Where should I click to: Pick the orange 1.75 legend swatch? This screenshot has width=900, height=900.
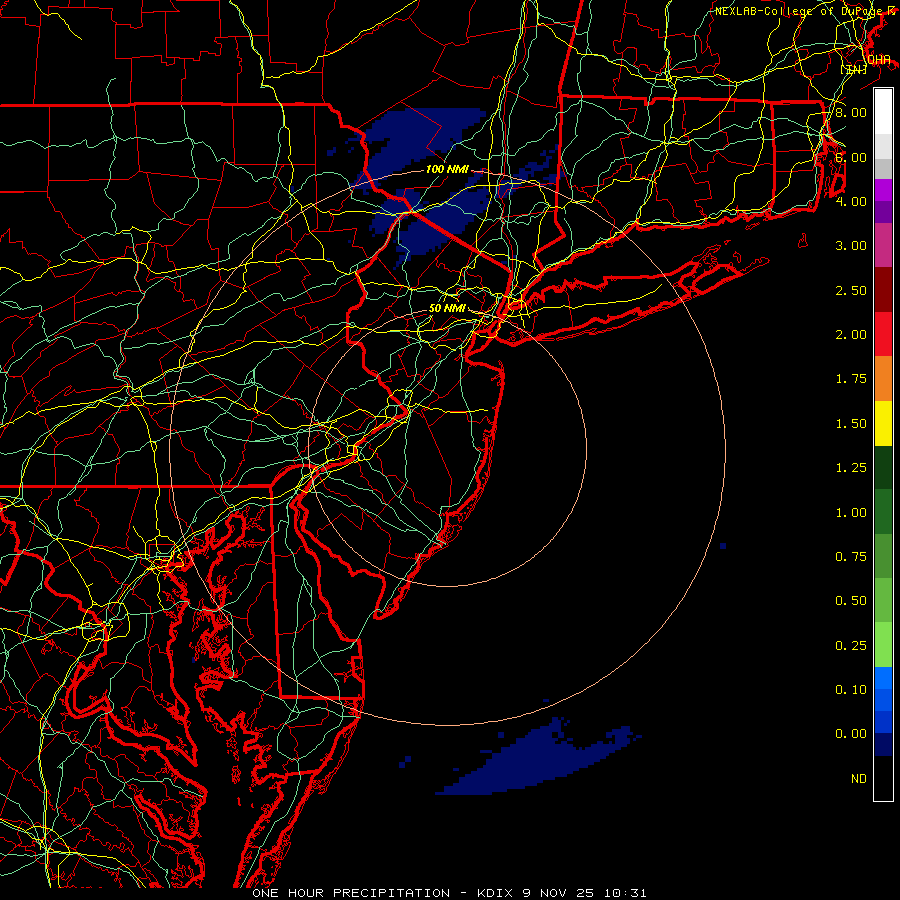pyautogui.click(x=883, y=379)
